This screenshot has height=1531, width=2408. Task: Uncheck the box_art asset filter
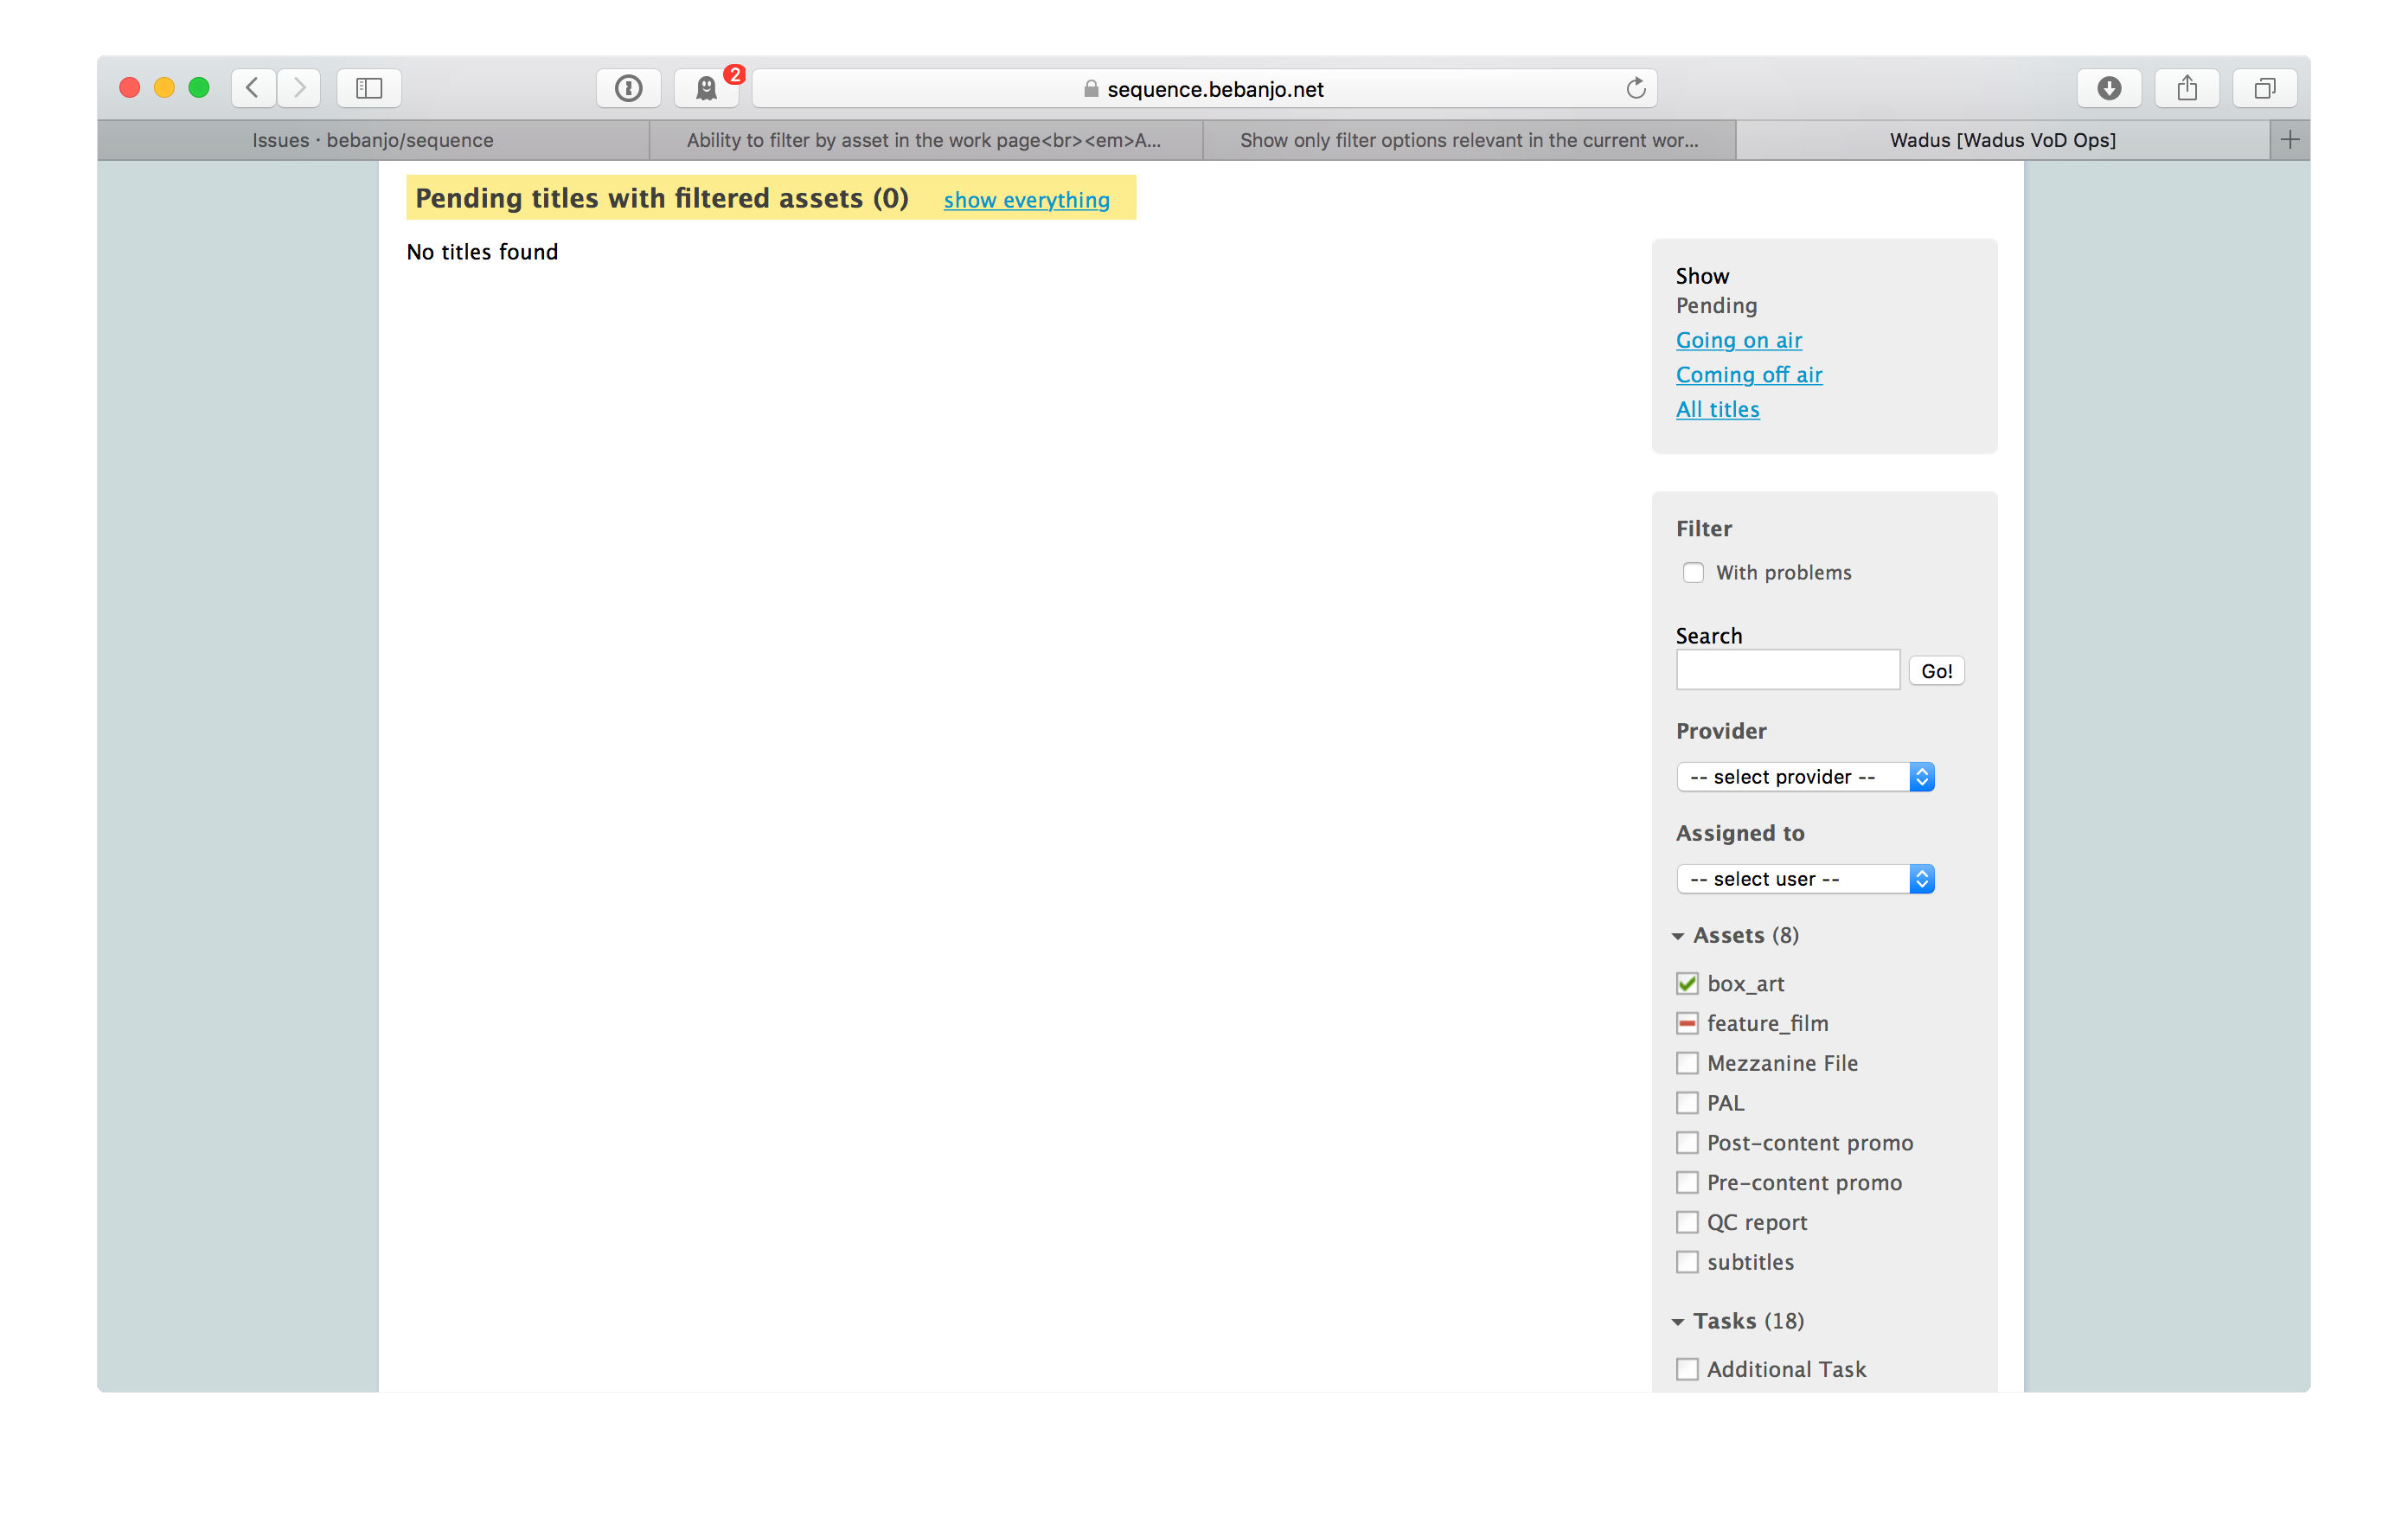pyautogui.click(x=1687, y=983)
